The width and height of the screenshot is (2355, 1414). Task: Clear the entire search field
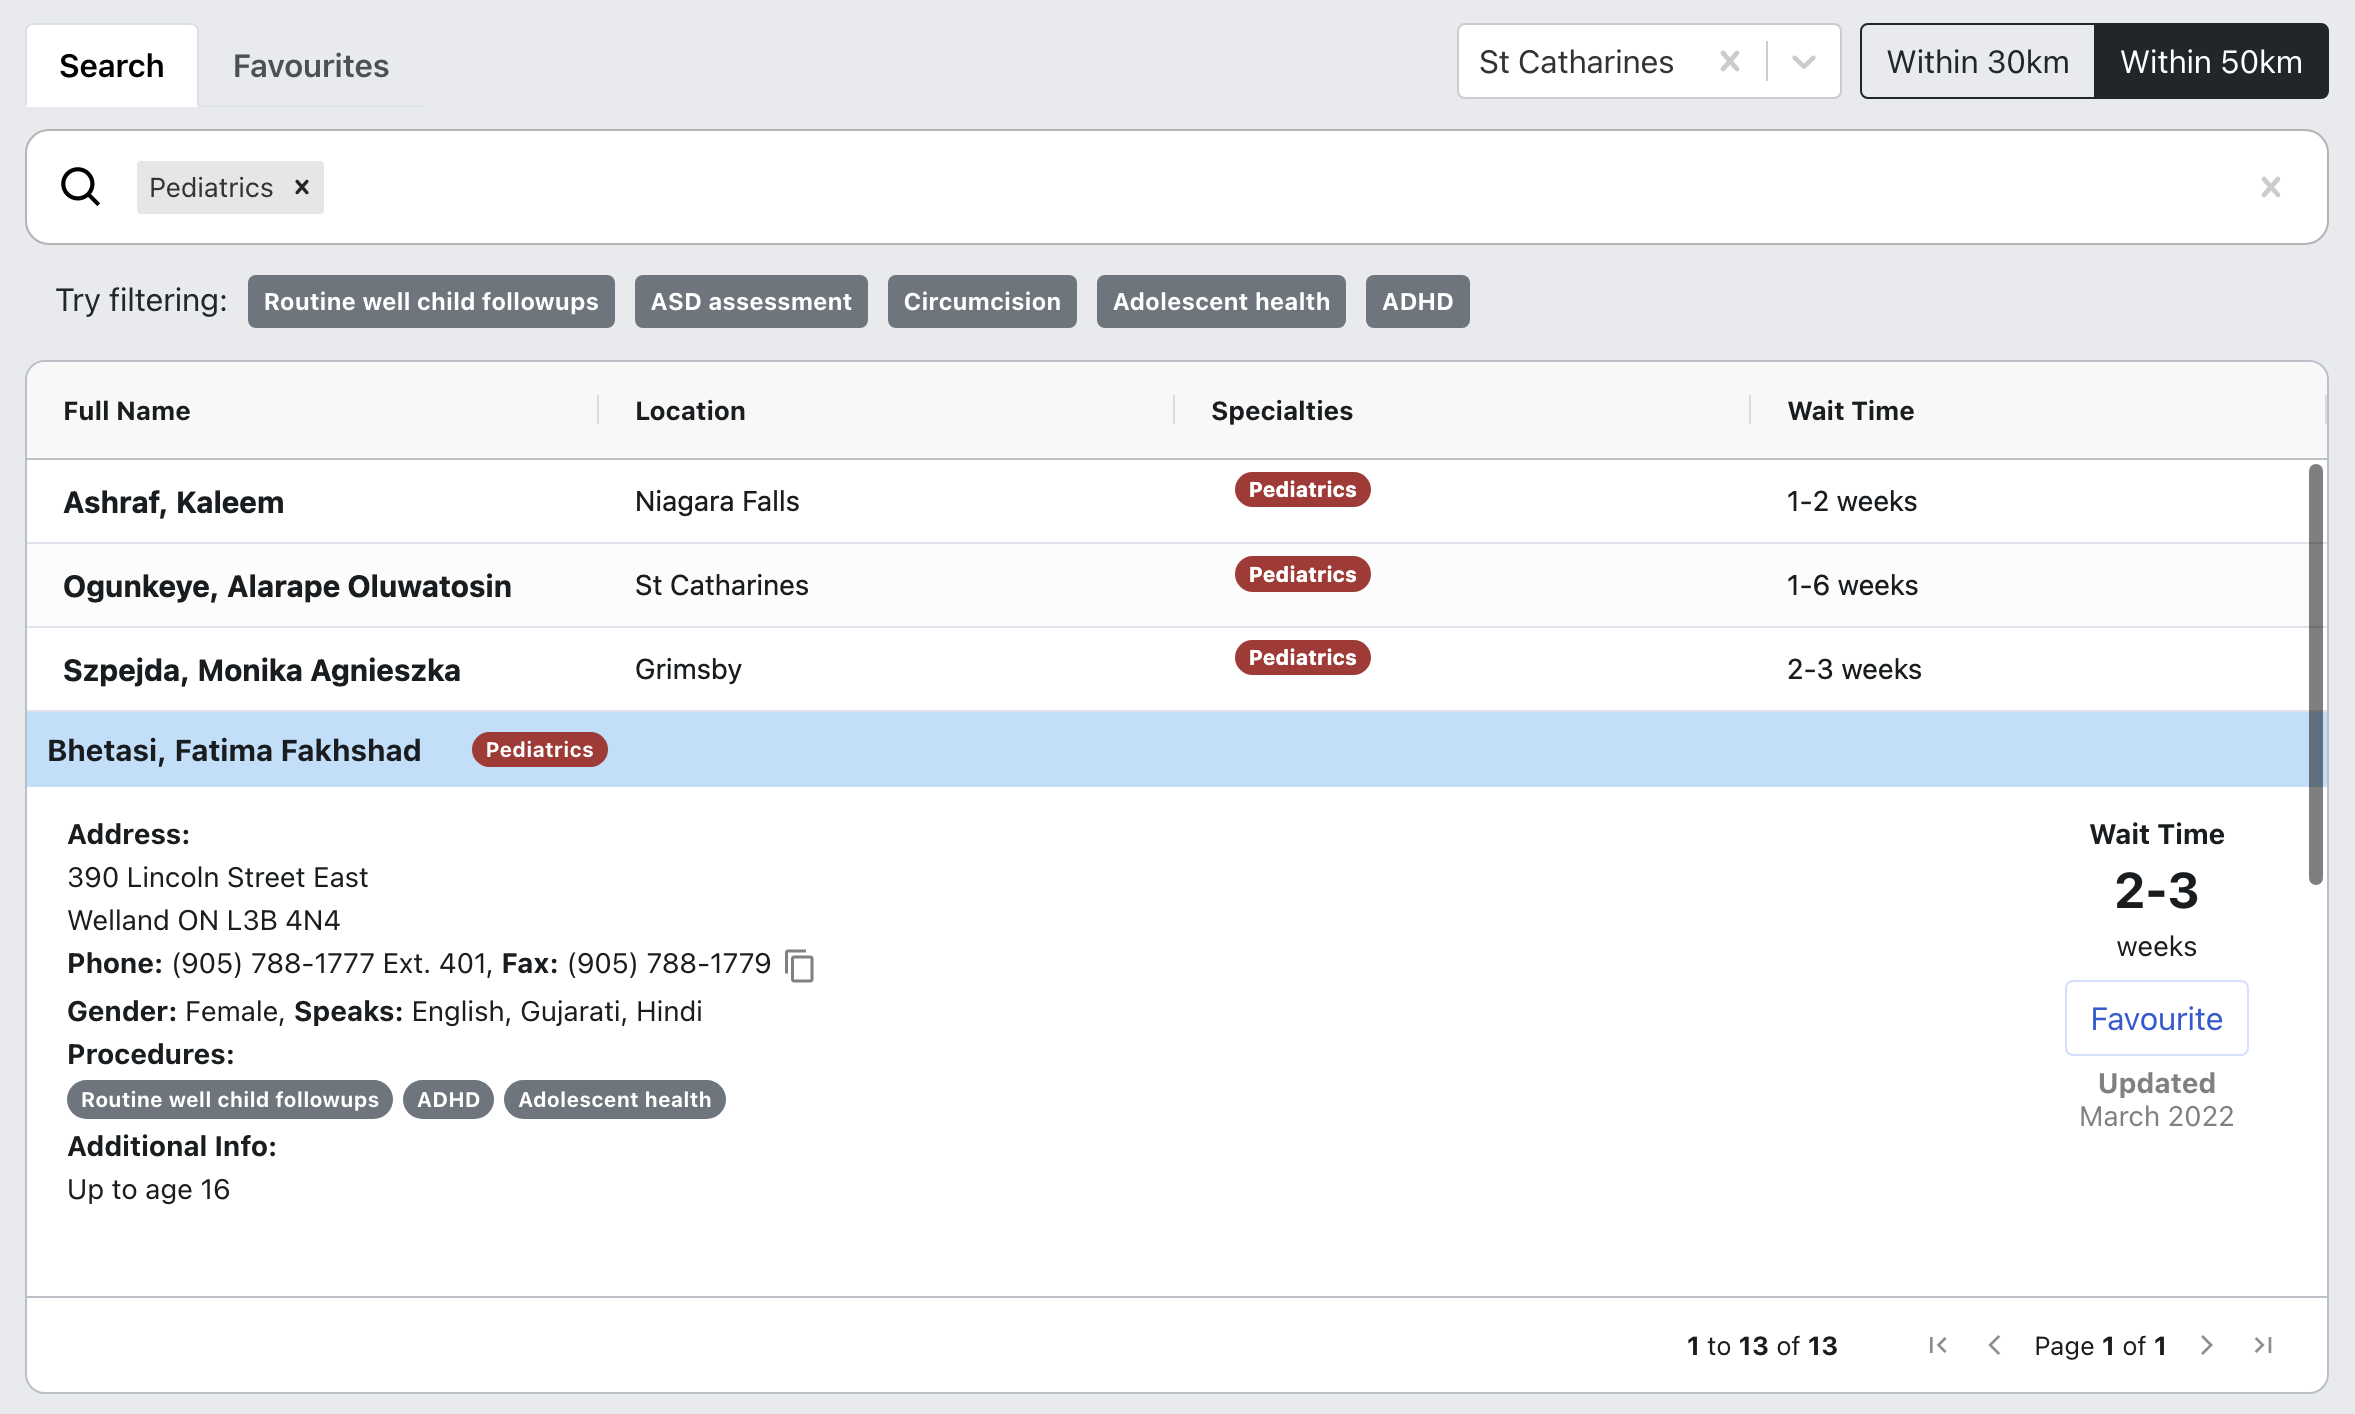coord(2270,187)
